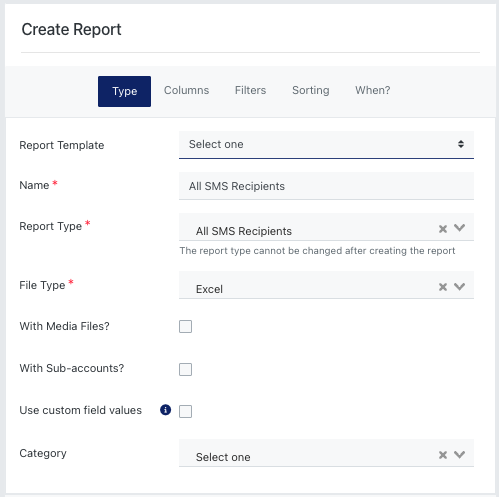Click the active Type tab button
Screen dimensions: 499x497
tap(124, 91)
